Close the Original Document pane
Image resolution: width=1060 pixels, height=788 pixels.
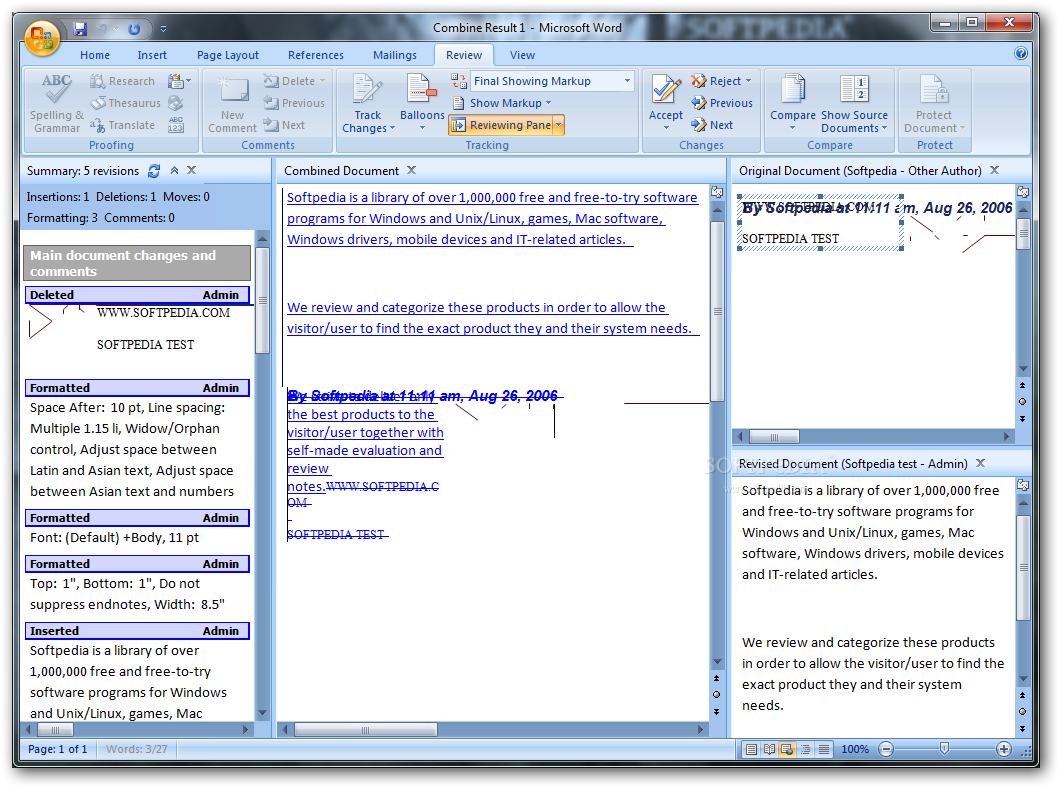click(994, 170)
